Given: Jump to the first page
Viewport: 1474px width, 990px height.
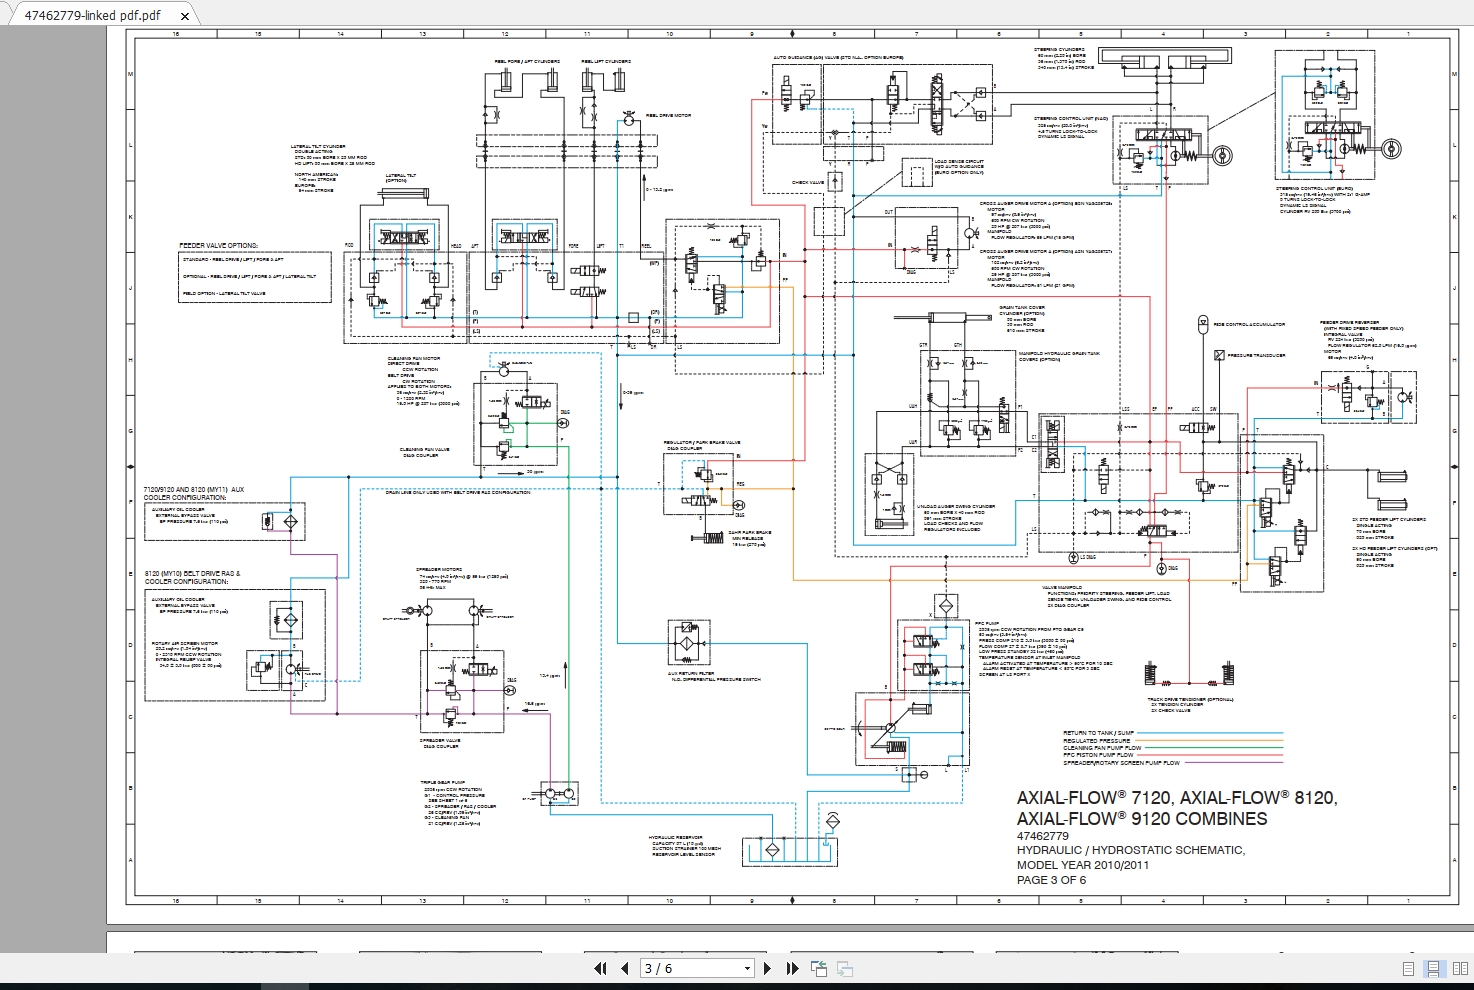Looking at the screenshot, I should [601, 968].
